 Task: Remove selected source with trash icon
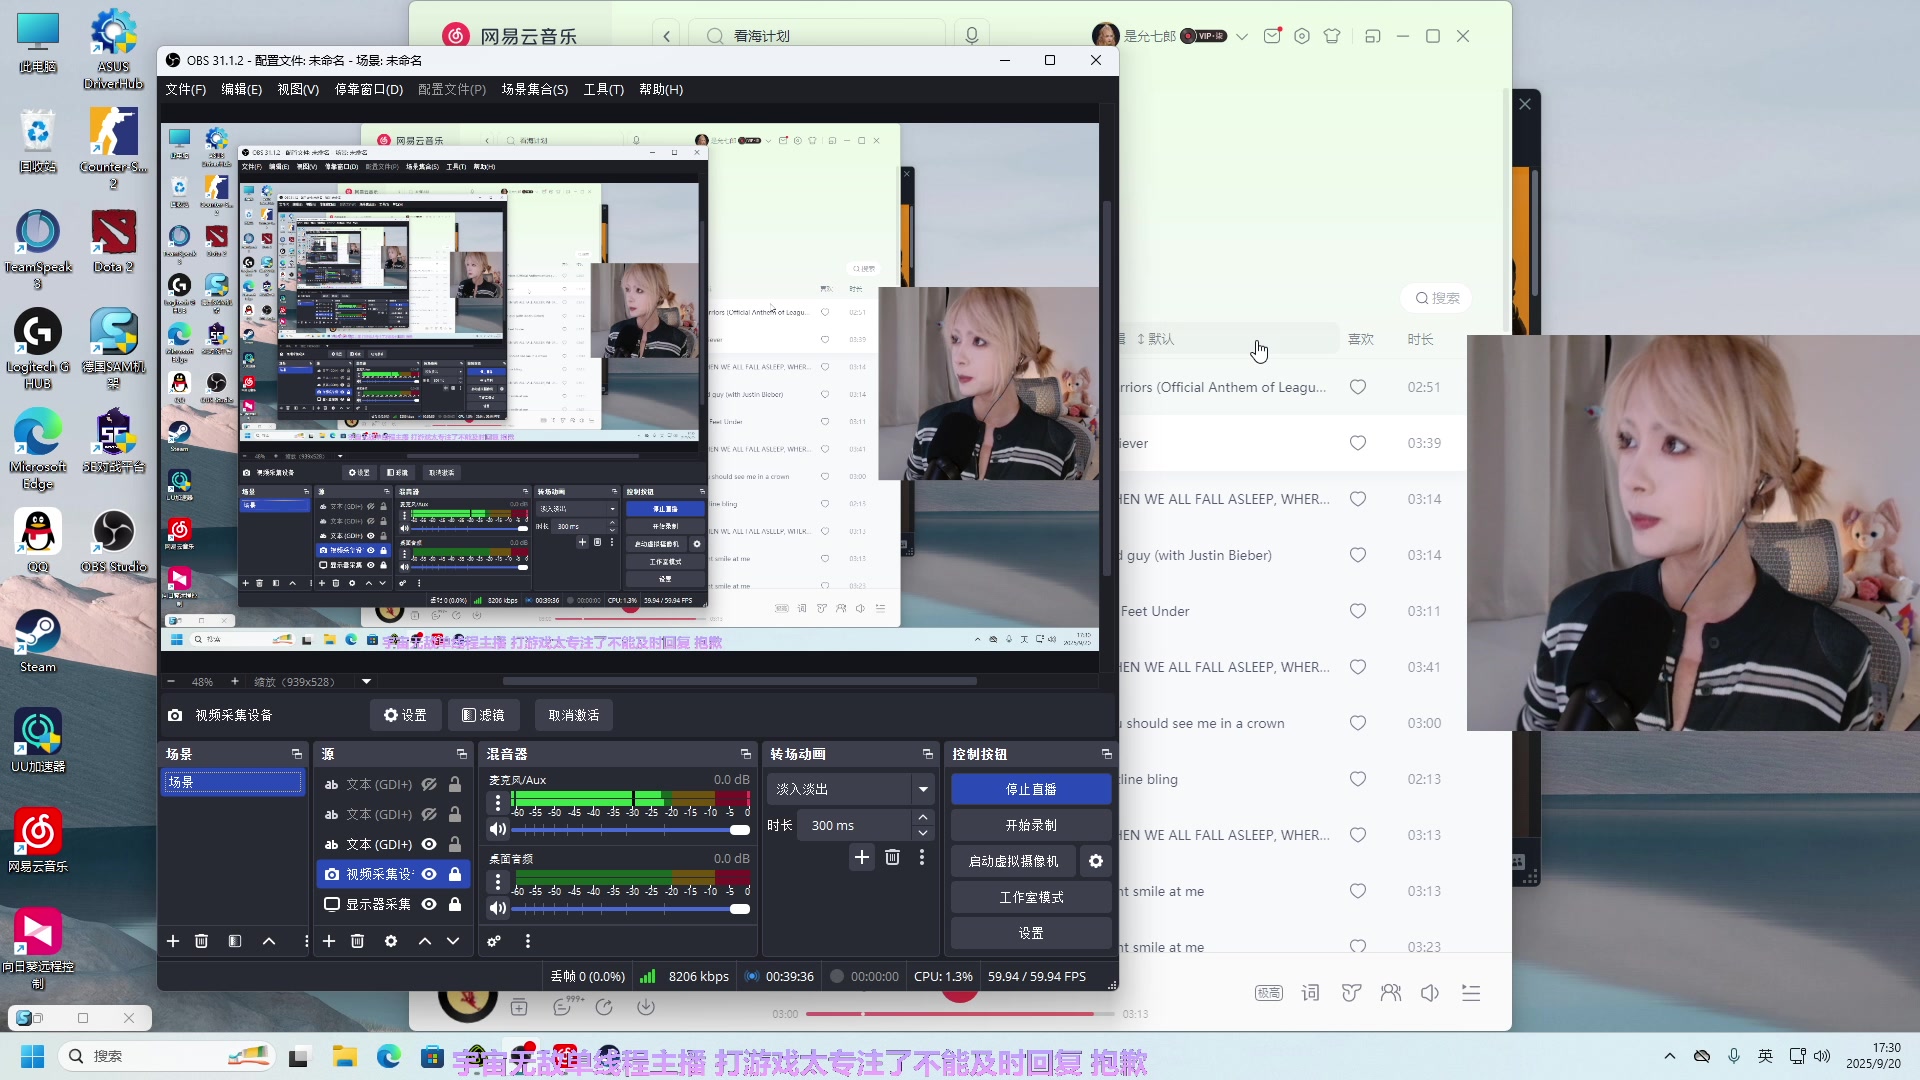(x=357, y=941)
